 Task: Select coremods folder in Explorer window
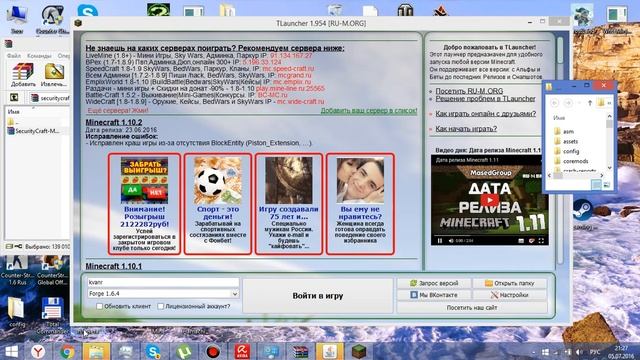click(571, 161)
